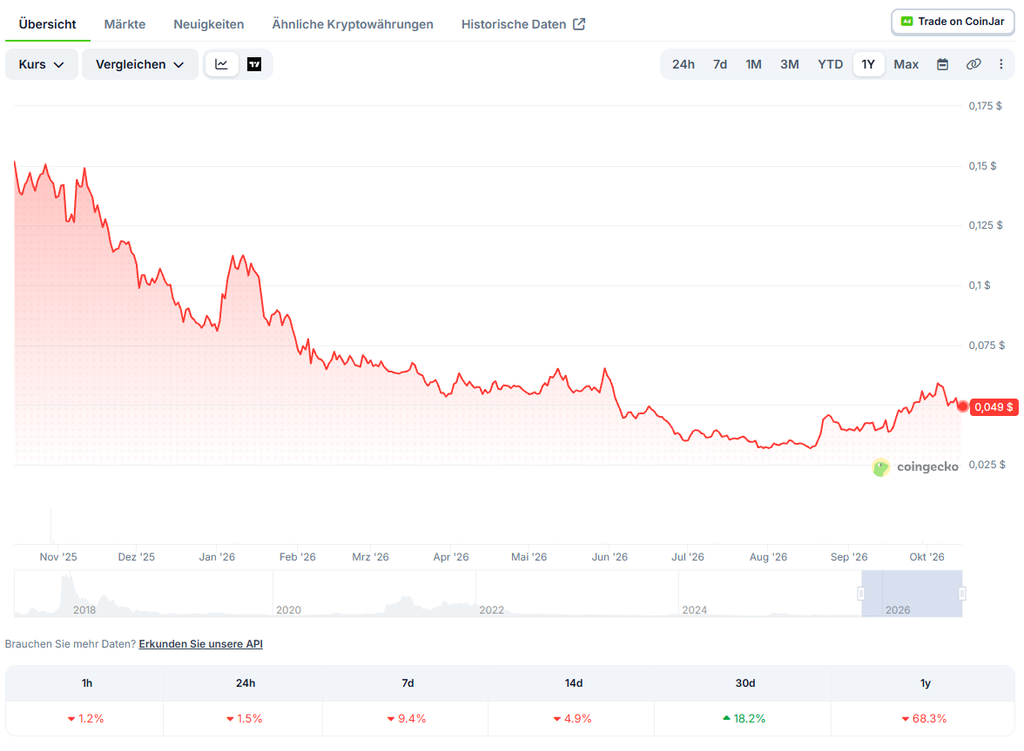Expand the Kurs dropdown
1024x751 pixels.
pyautogui.click(x=41, y=64)
